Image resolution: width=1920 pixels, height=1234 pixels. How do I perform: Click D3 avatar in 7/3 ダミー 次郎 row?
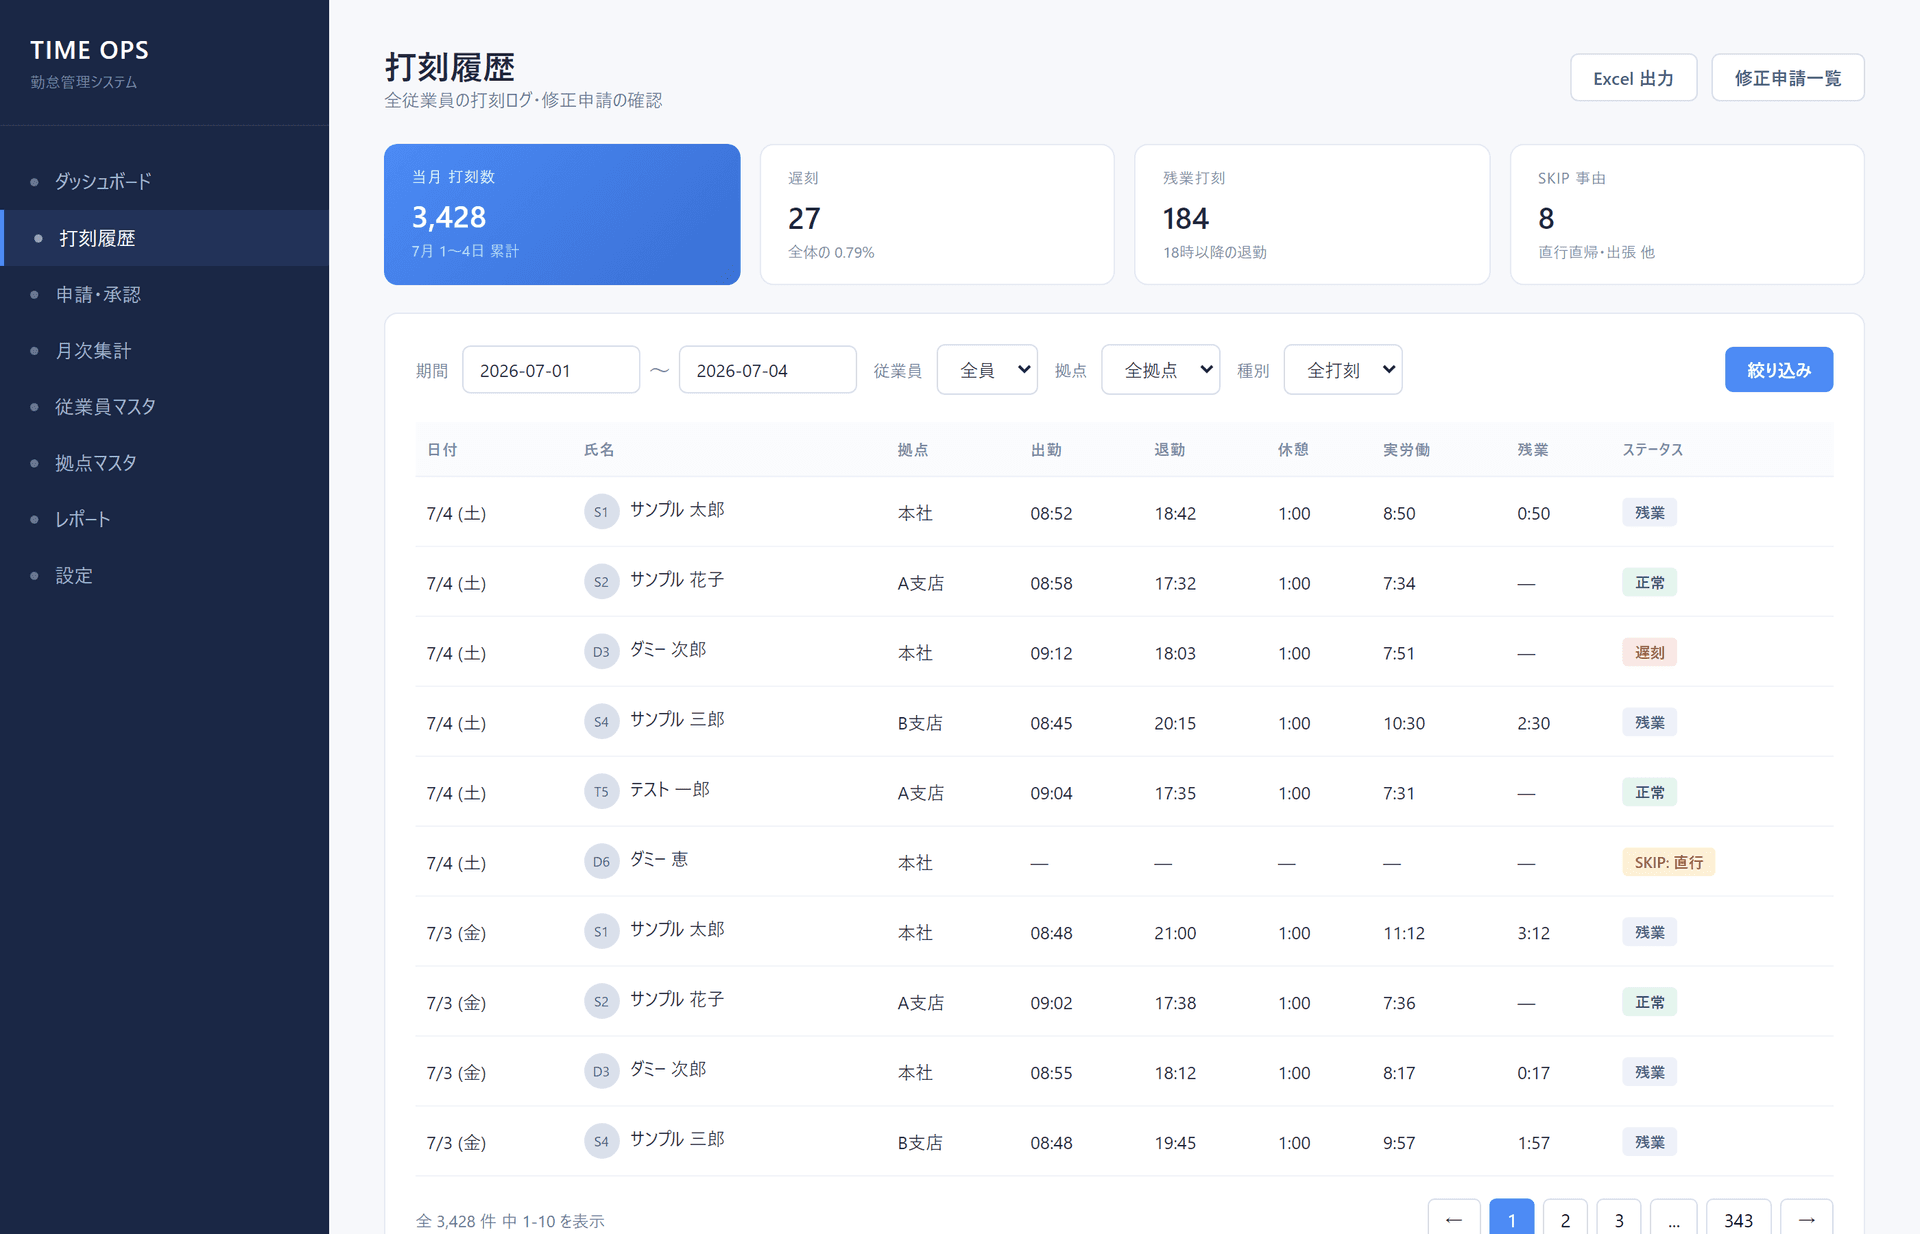[601, 1072]
